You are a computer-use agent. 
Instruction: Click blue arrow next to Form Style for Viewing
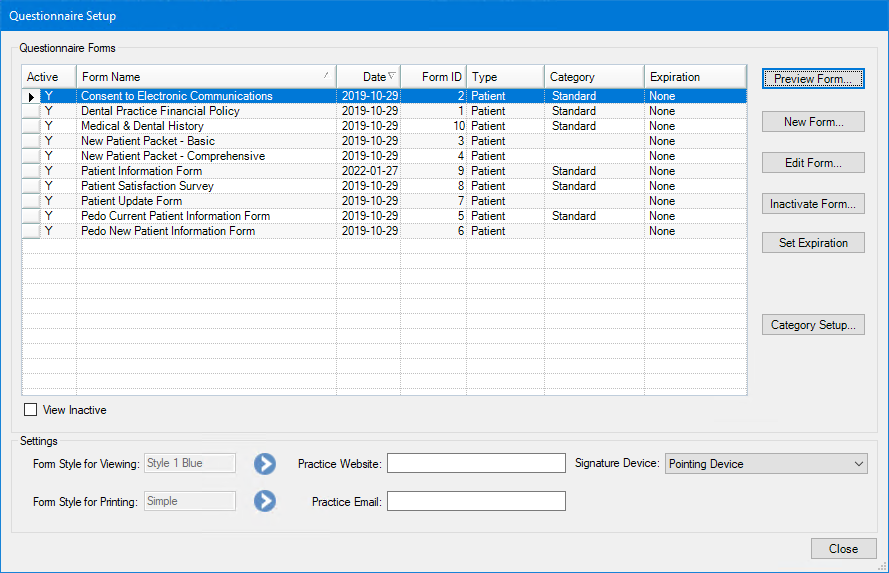coord(264,463)
